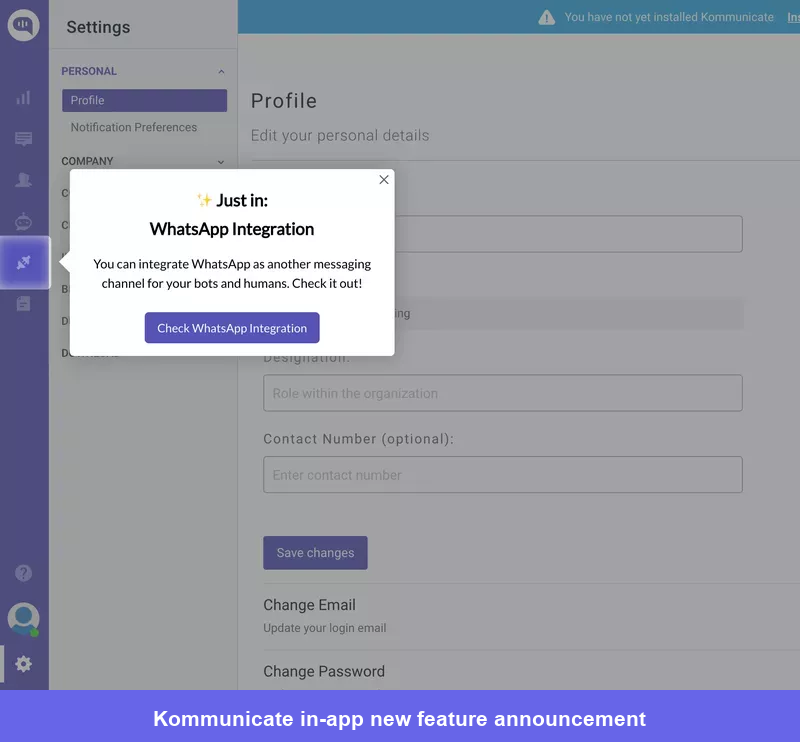The image size is (800, 742).
Task: Click Check WhatsApp Integration button
Action: pyautogui.click(x=232, y=328)
